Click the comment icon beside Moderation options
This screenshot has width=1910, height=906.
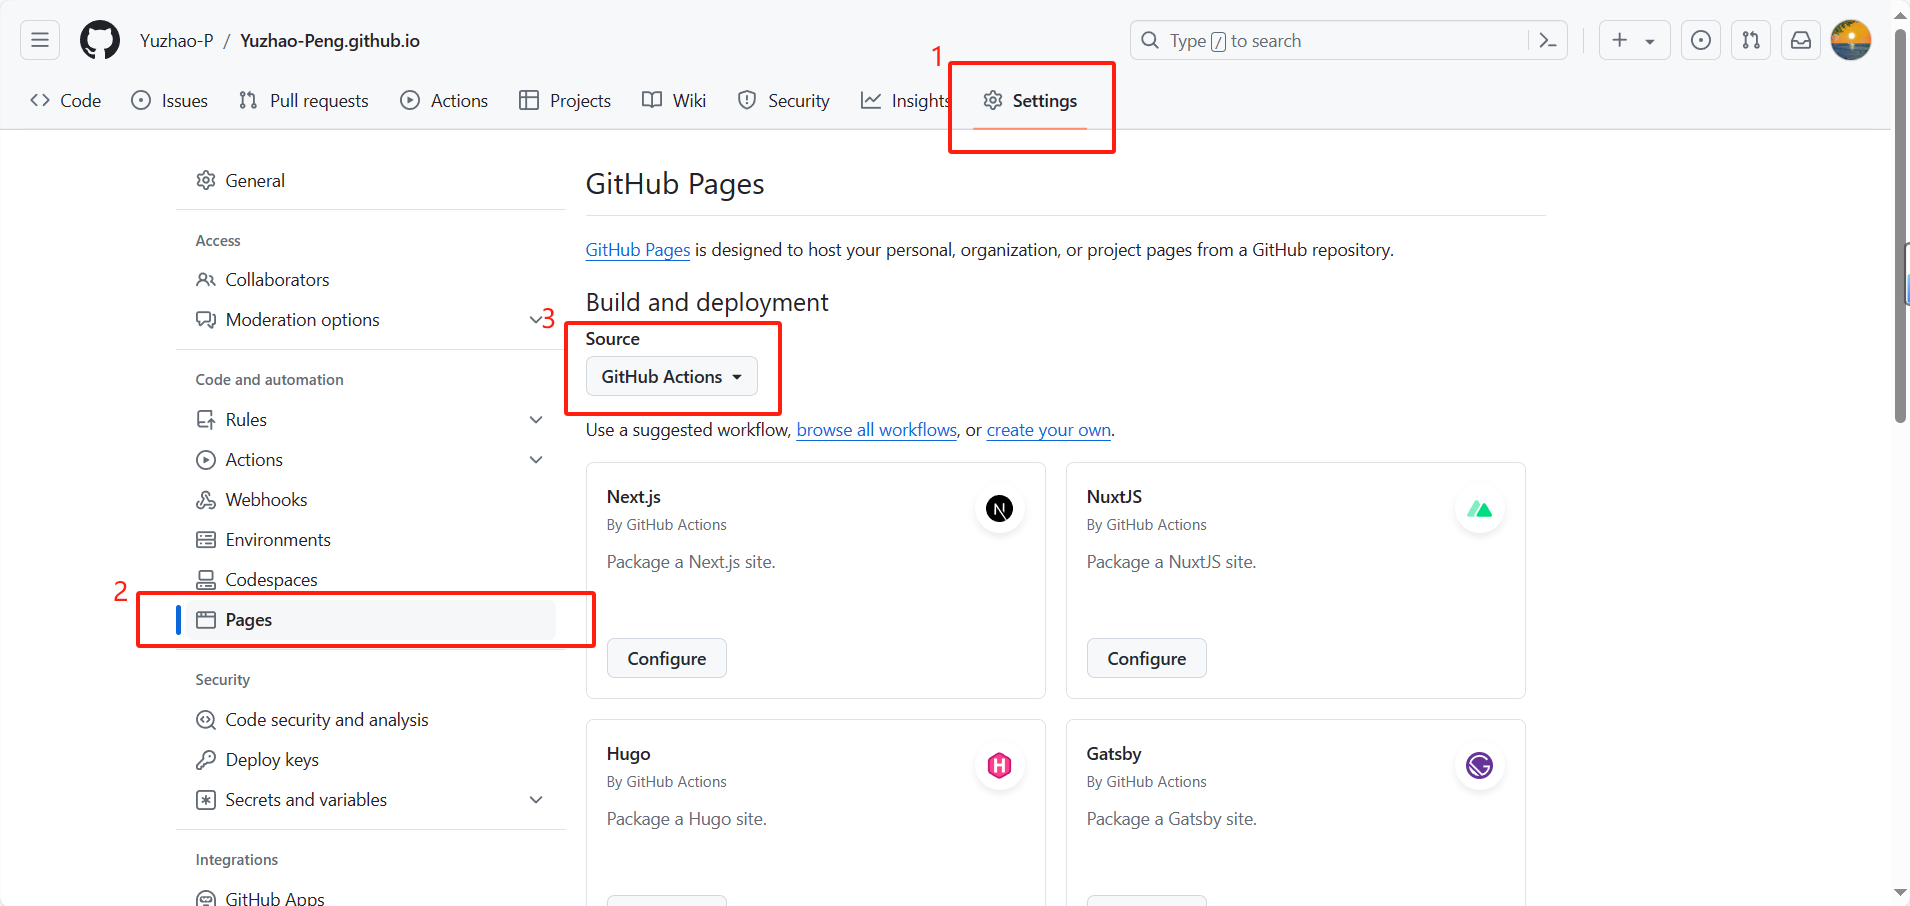click(206, 320)
